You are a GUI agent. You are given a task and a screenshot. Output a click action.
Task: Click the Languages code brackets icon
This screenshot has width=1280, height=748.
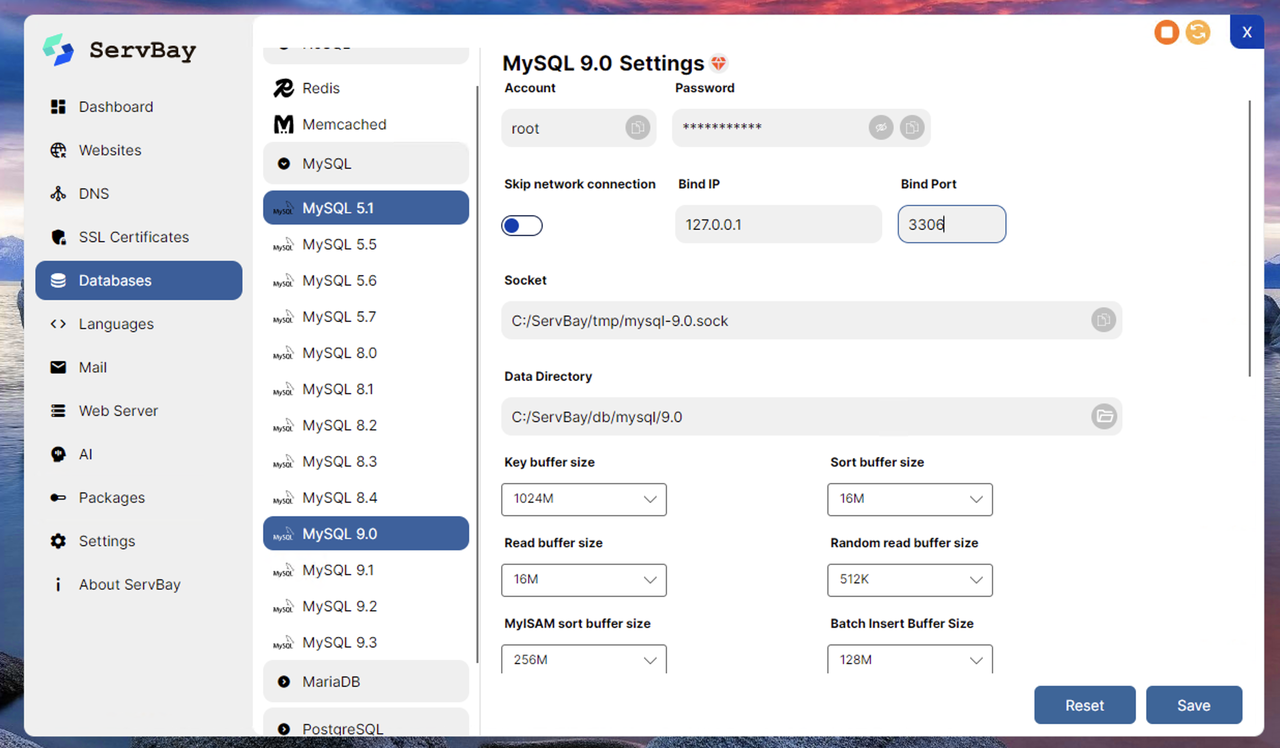[x=58, y=324]
